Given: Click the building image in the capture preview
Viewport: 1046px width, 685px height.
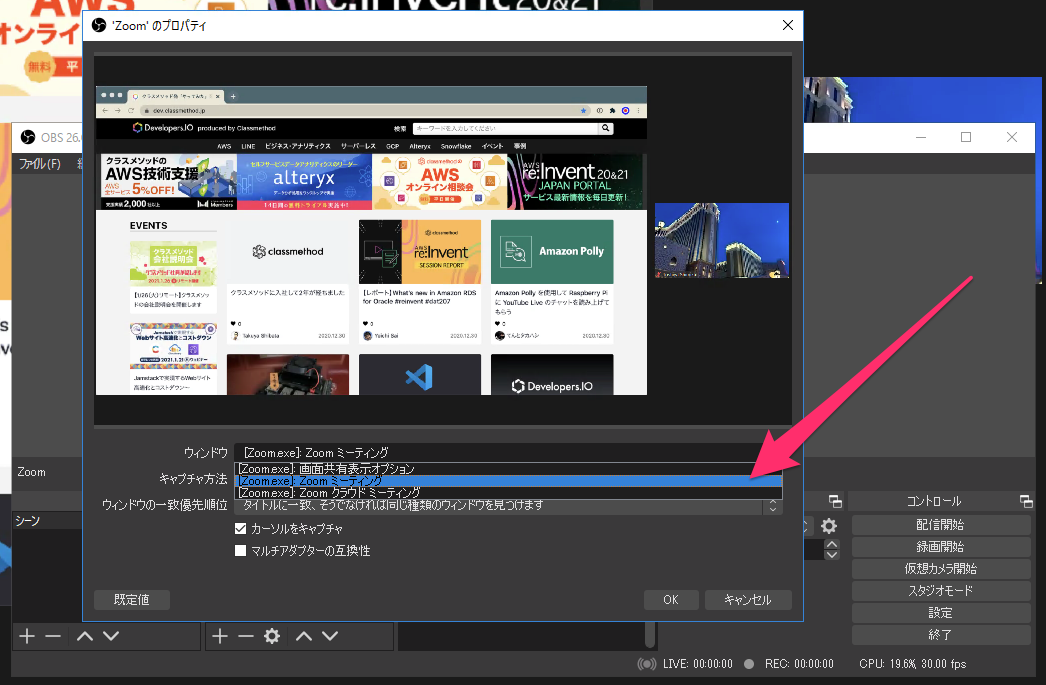Looking at the screenshot, I should coord(722,240).
